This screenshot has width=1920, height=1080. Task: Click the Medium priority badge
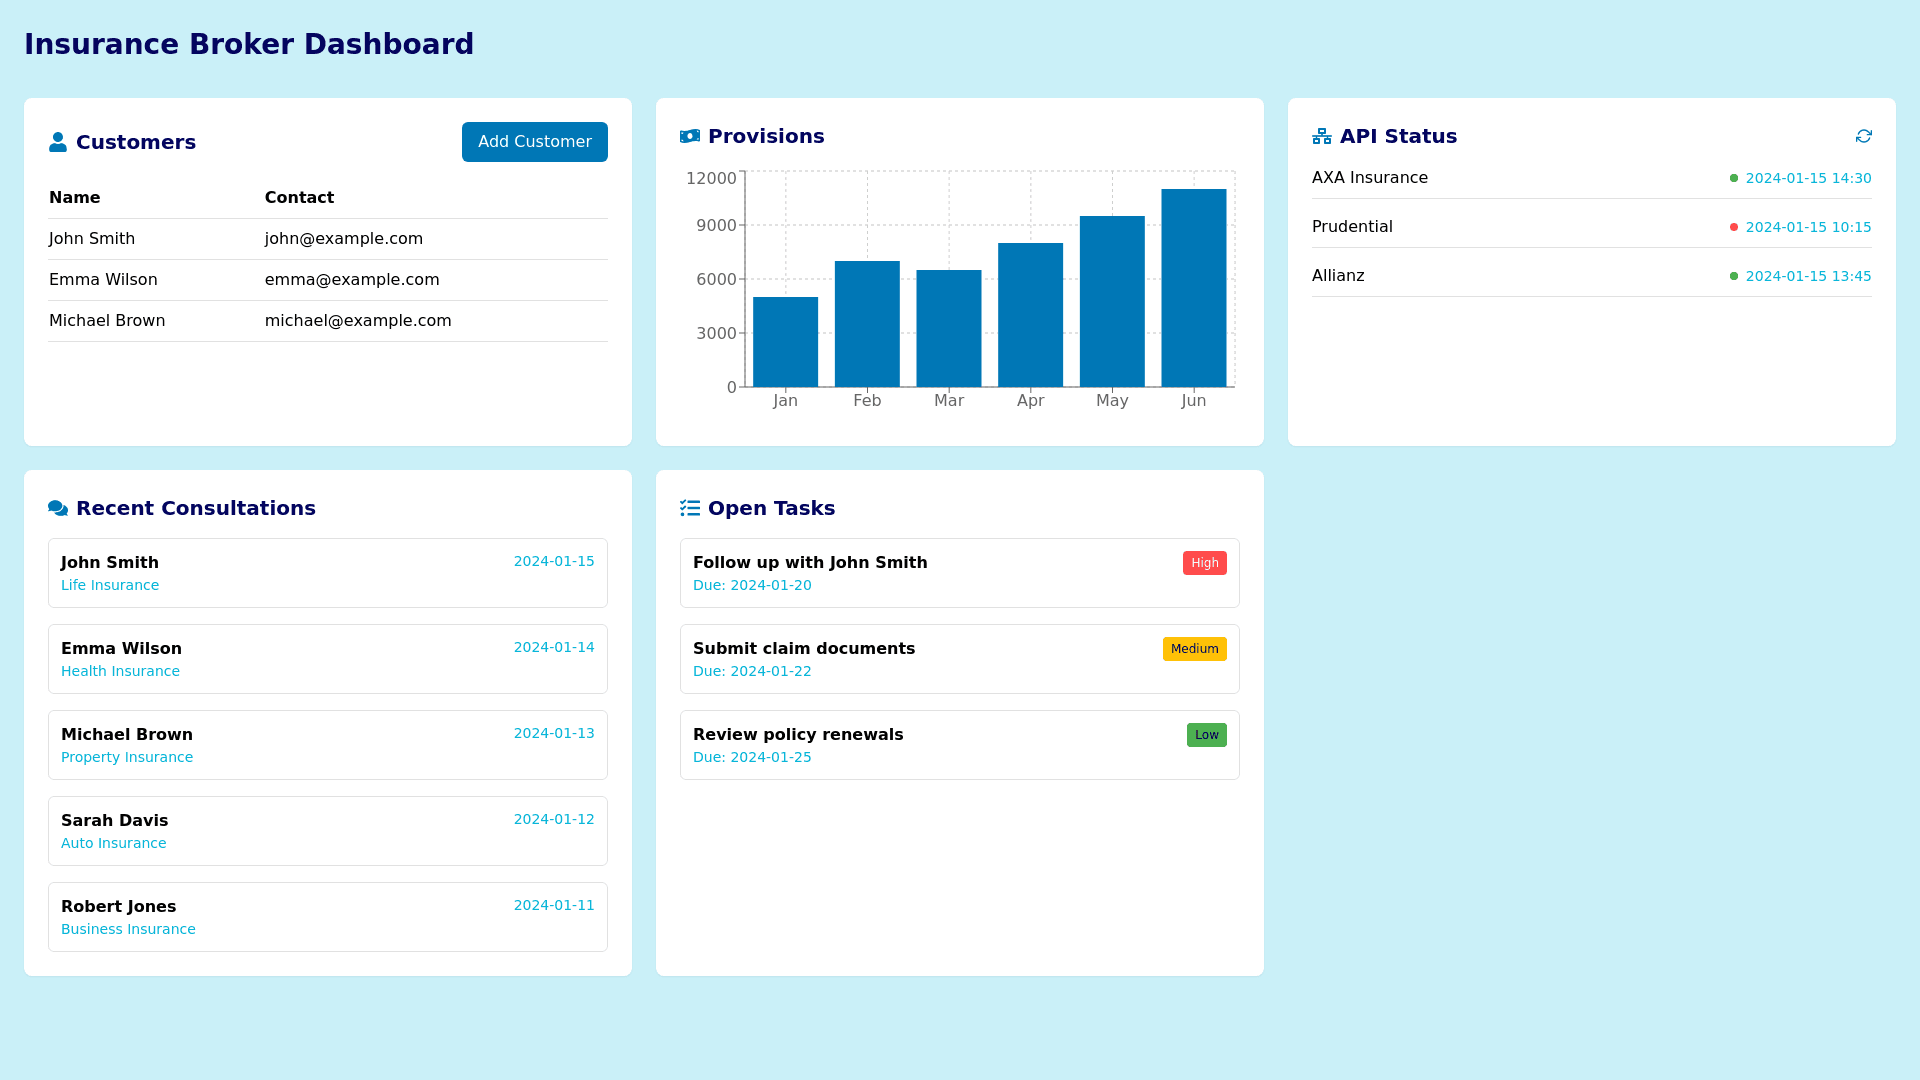pyautogui.click(x=1194, y=649)
